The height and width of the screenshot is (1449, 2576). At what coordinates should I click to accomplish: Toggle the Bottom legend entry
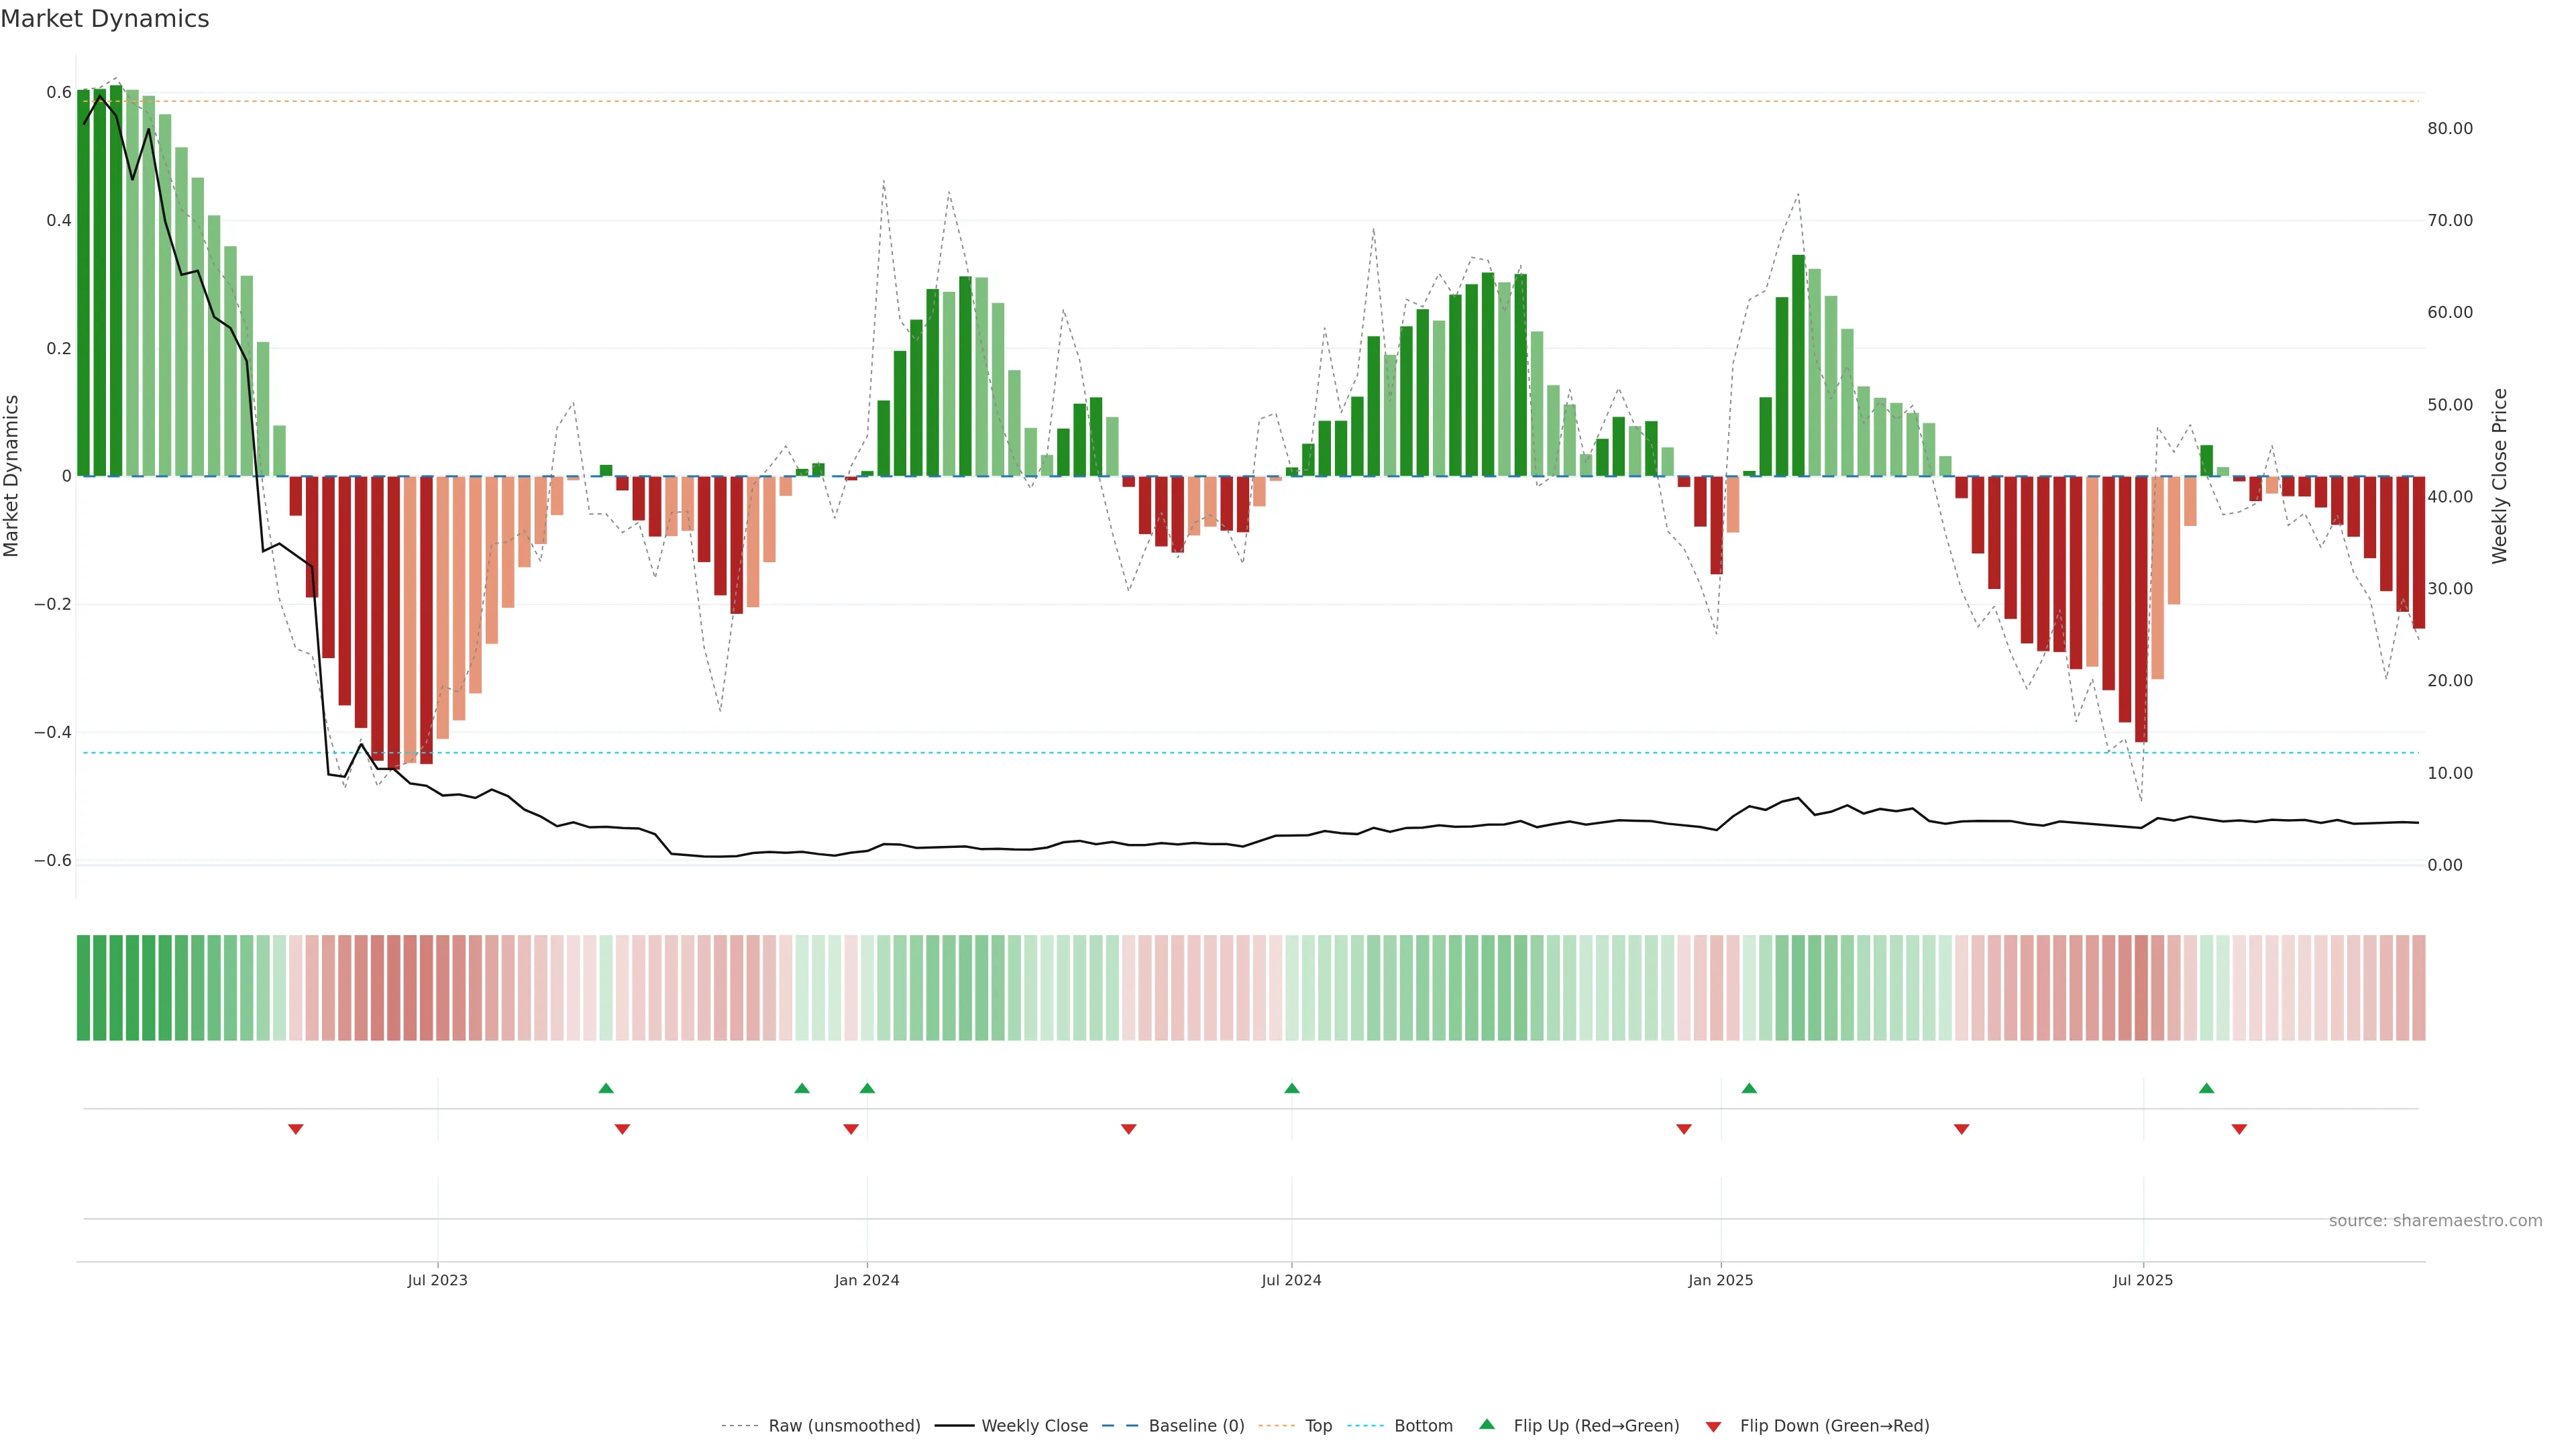pyautogui.click(x=1423, y=1426)
